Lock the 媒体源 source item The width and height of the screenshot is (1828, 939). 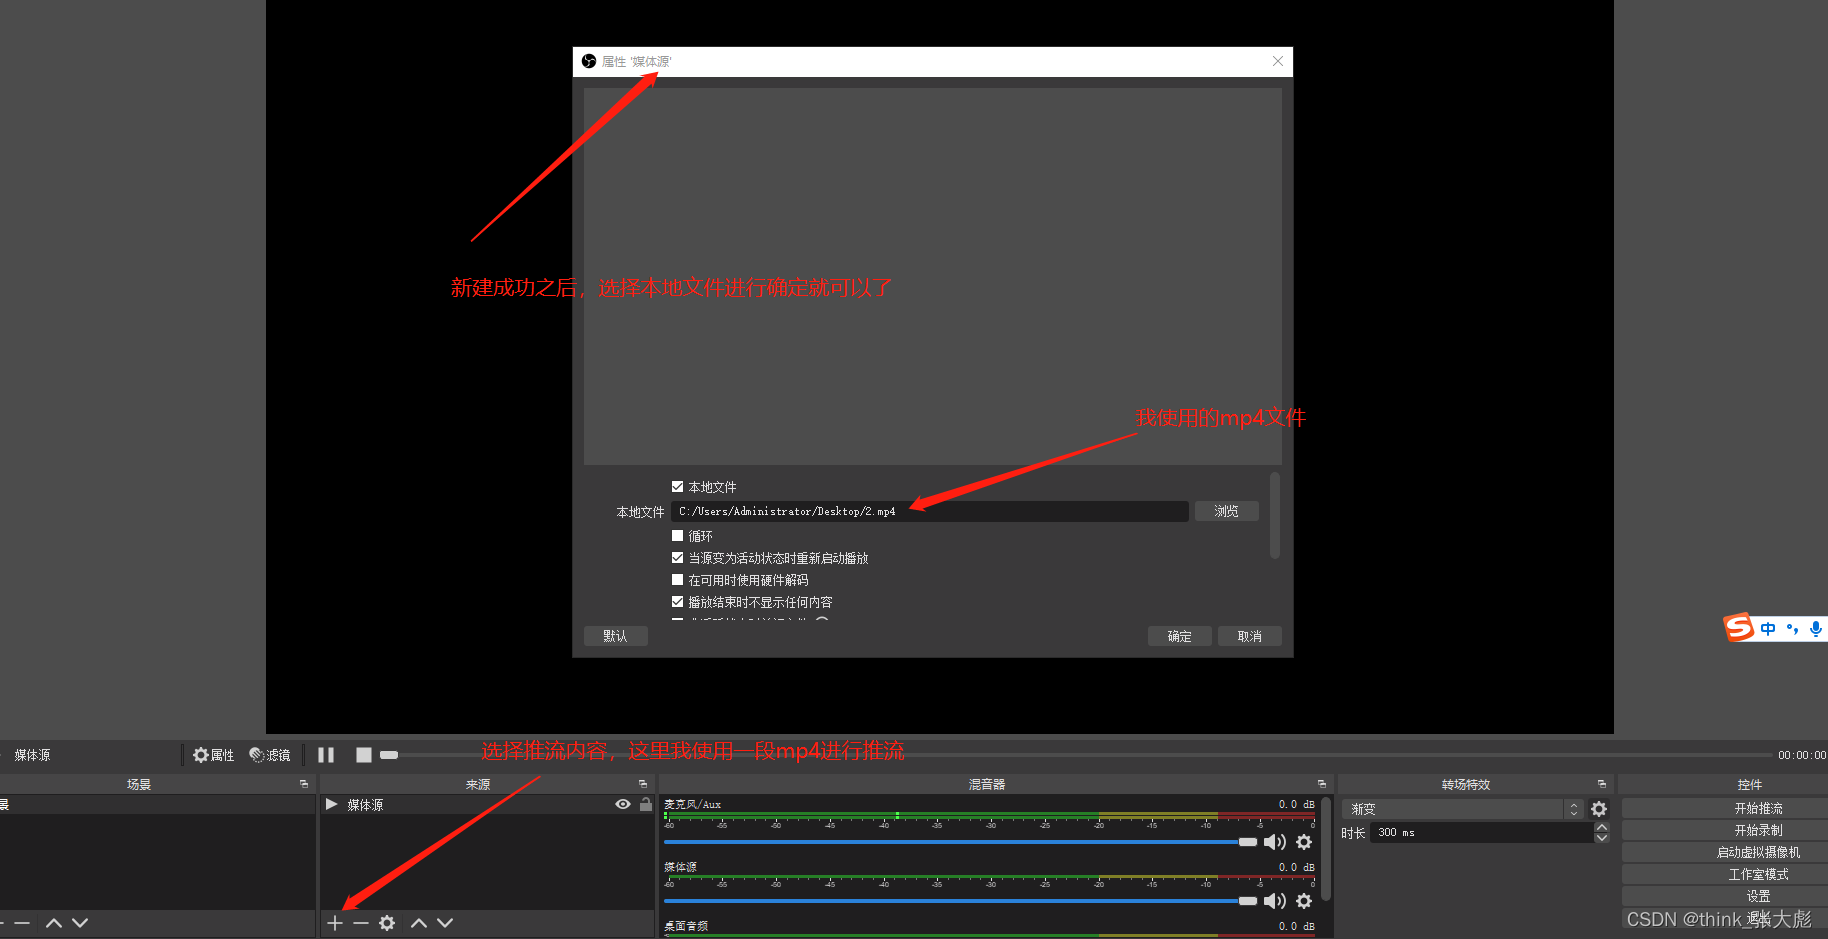pos(646,804)
